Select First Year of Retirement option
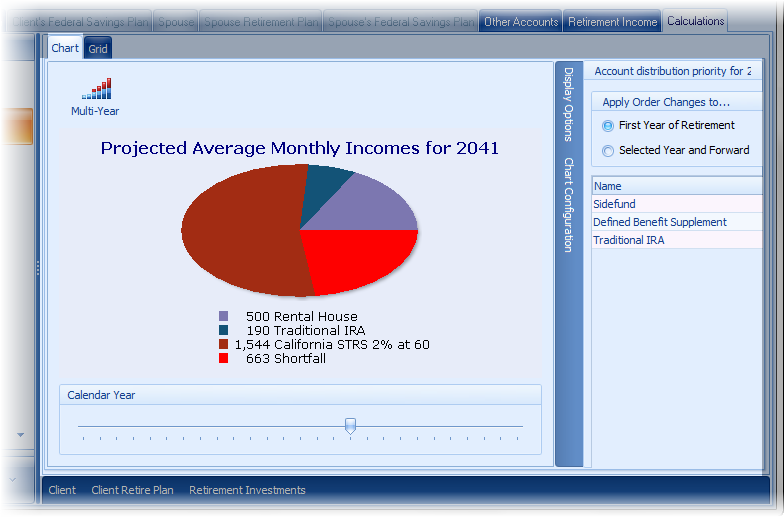Screen dimensions: 784x517 [x=608, y=126]
